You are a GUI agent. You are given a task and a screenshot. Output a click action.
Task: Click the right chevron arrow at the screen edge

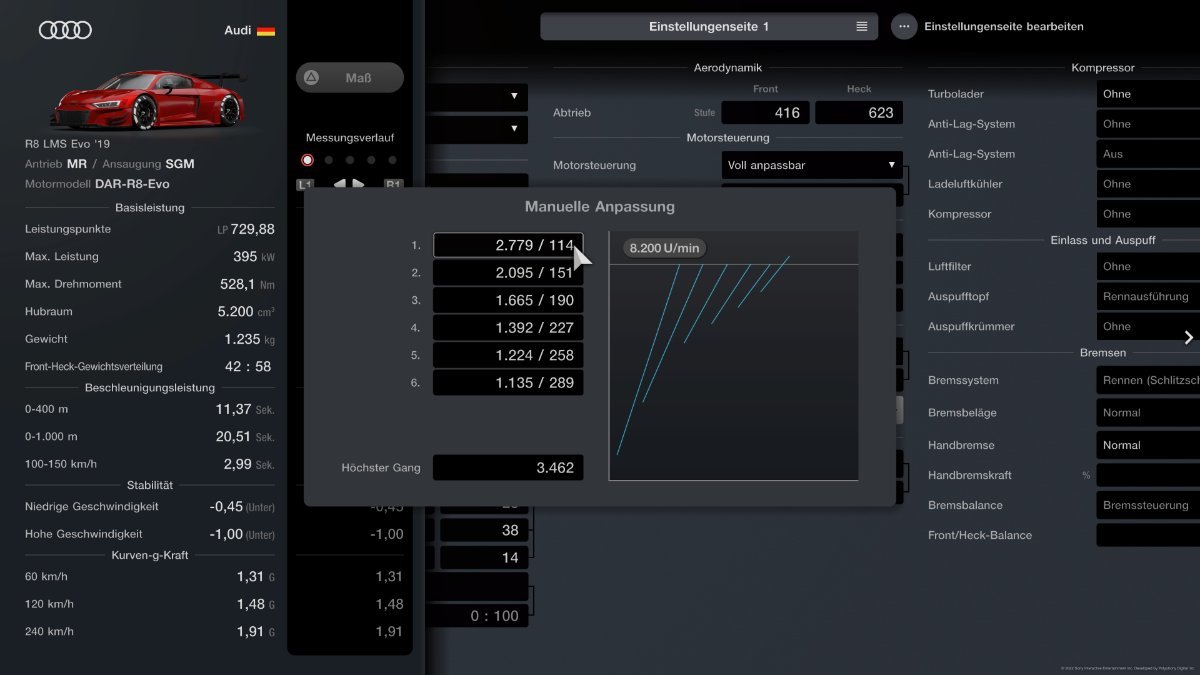(1188, 337)
